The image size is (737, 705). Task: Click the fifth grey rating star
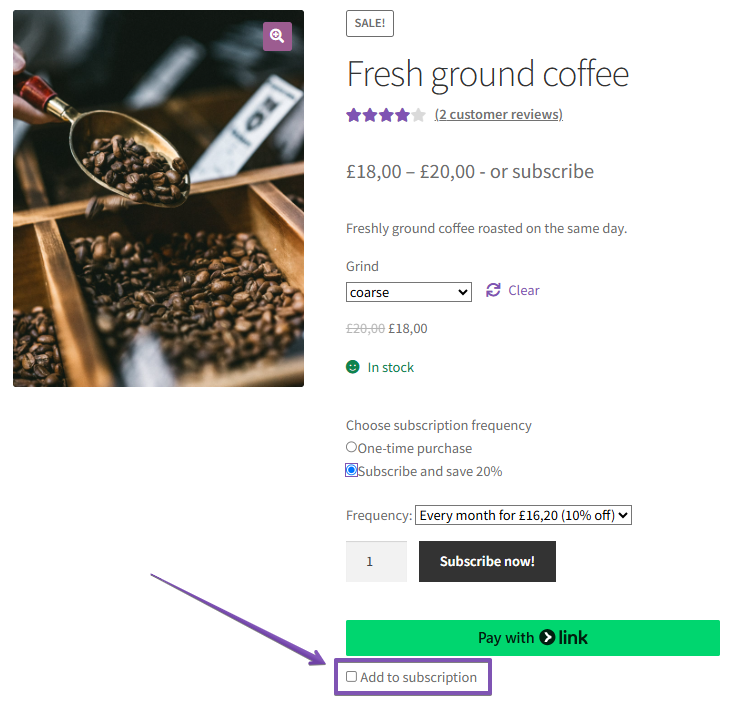(x=418, y=115)
